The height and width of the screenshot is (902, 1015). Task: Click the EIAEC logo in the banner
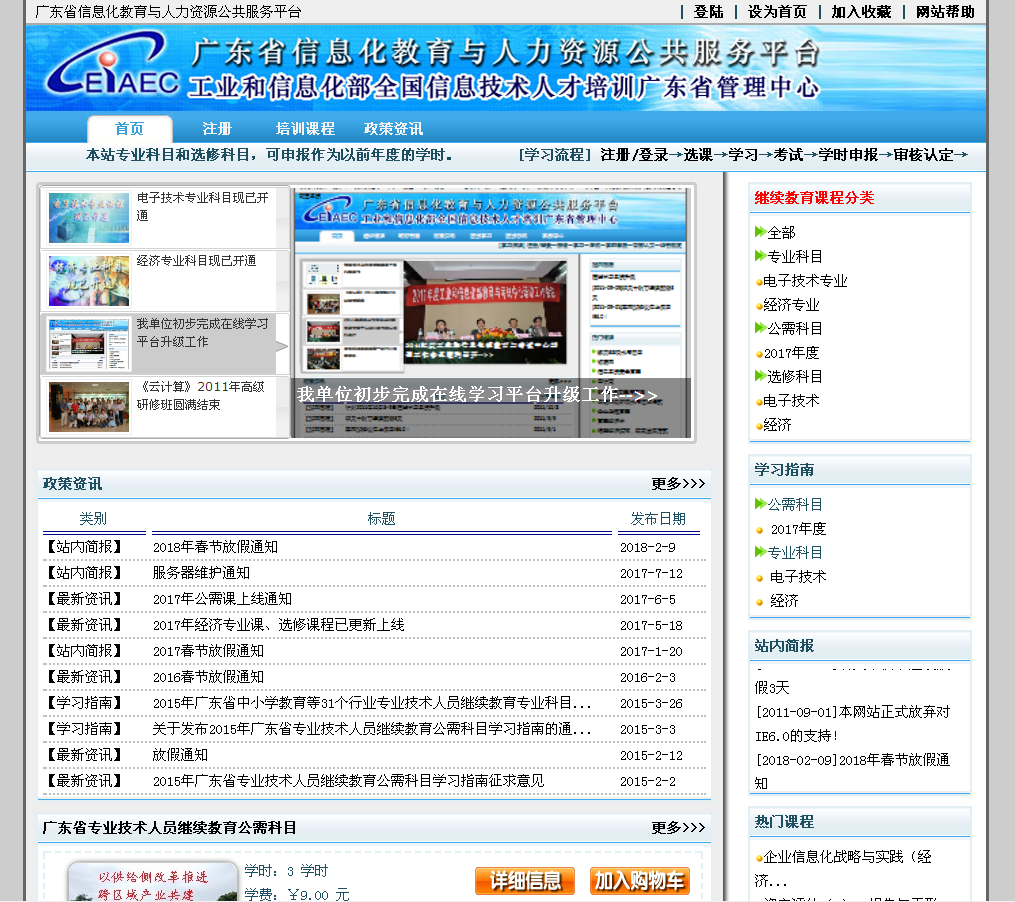click(112, 68)
